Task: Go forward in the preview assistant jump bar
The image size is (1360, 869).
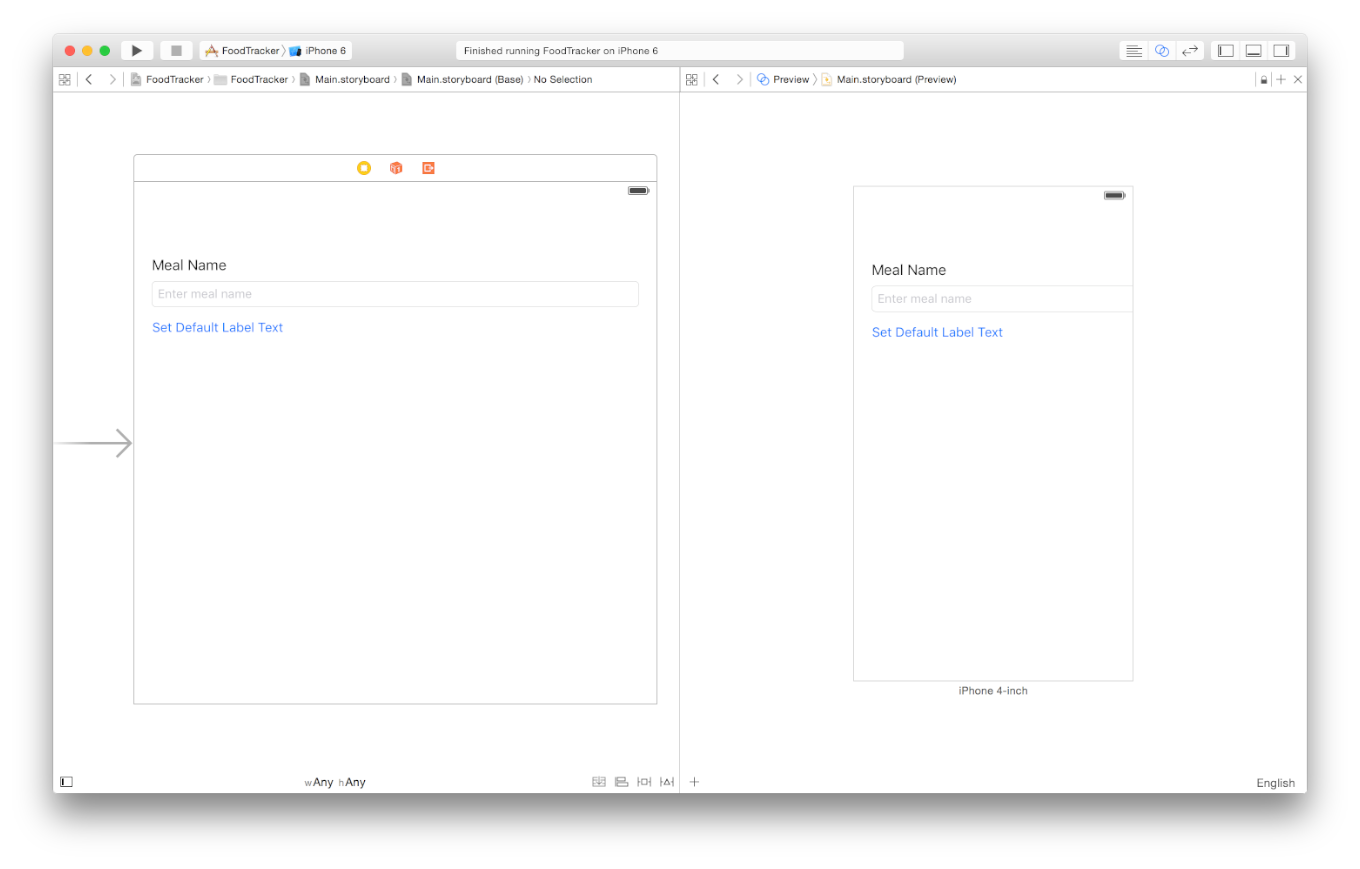Action: 739,79
